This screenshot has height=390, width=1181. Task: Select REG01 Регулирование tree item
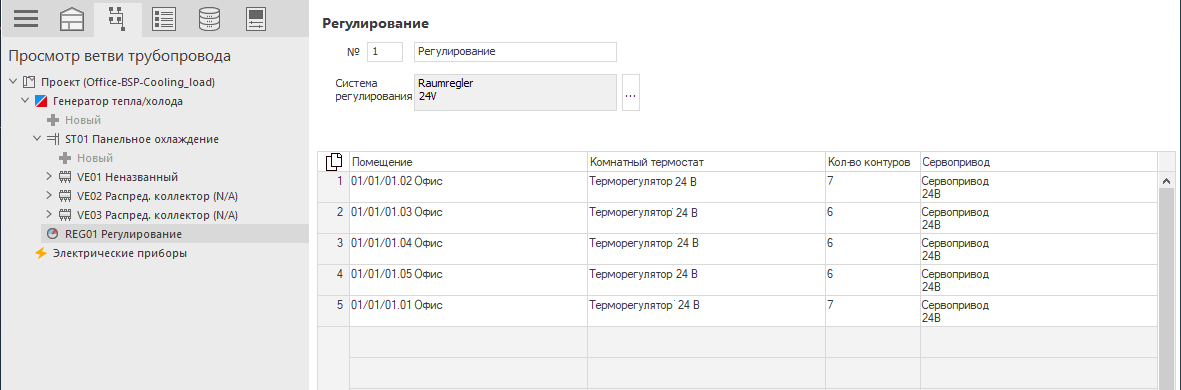click(124, 234)
